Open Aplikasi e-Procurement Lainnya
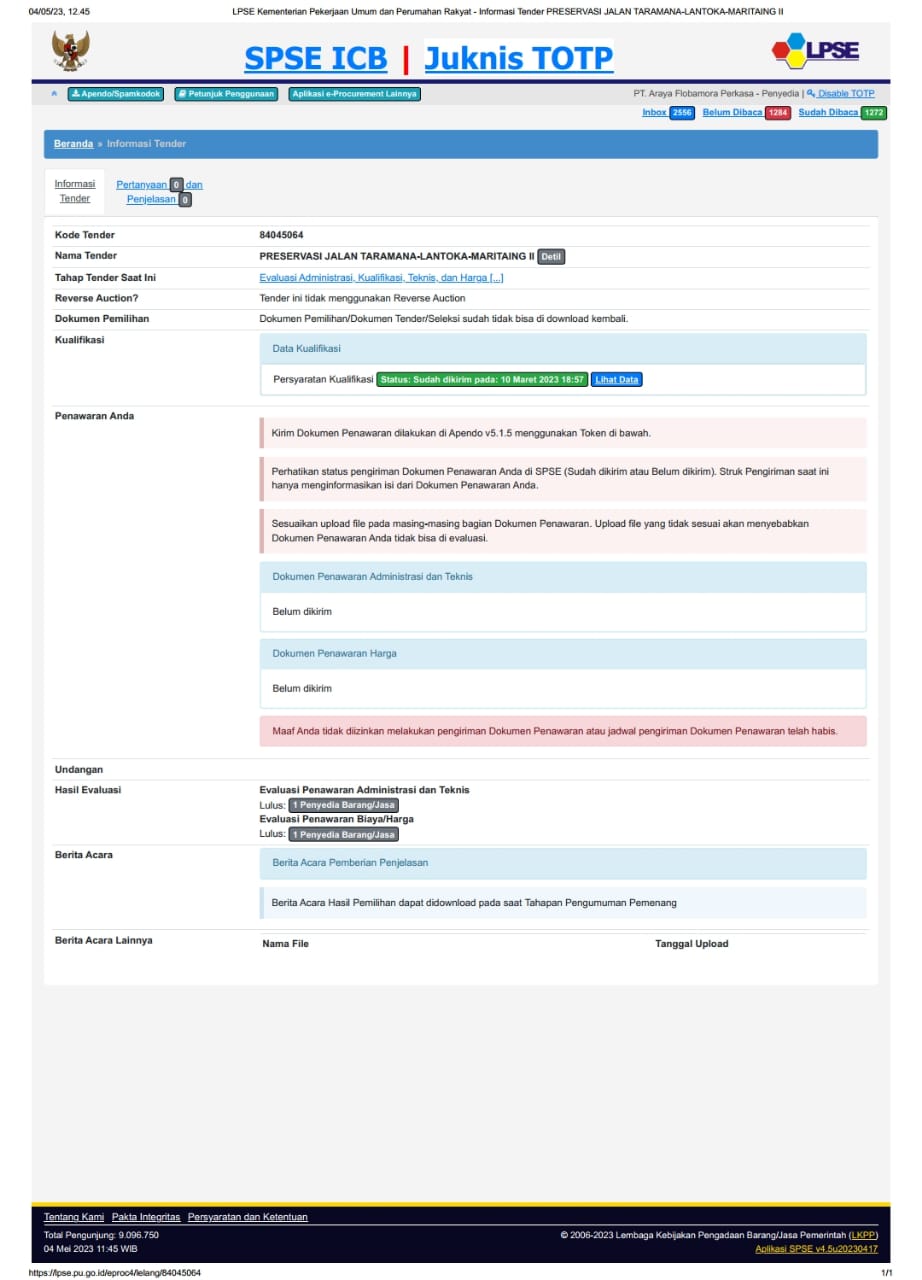This screenshot has height=1280, width=922. tap(354, 94)
